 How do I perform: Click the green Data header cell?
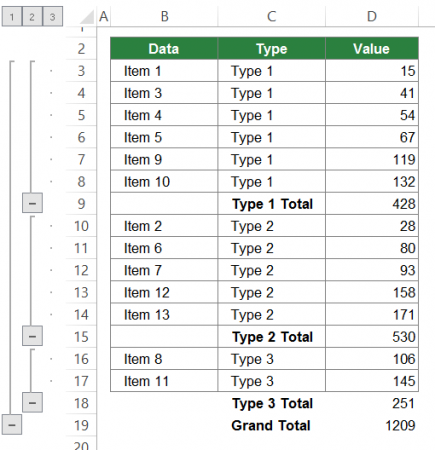[x=164, y=49]
